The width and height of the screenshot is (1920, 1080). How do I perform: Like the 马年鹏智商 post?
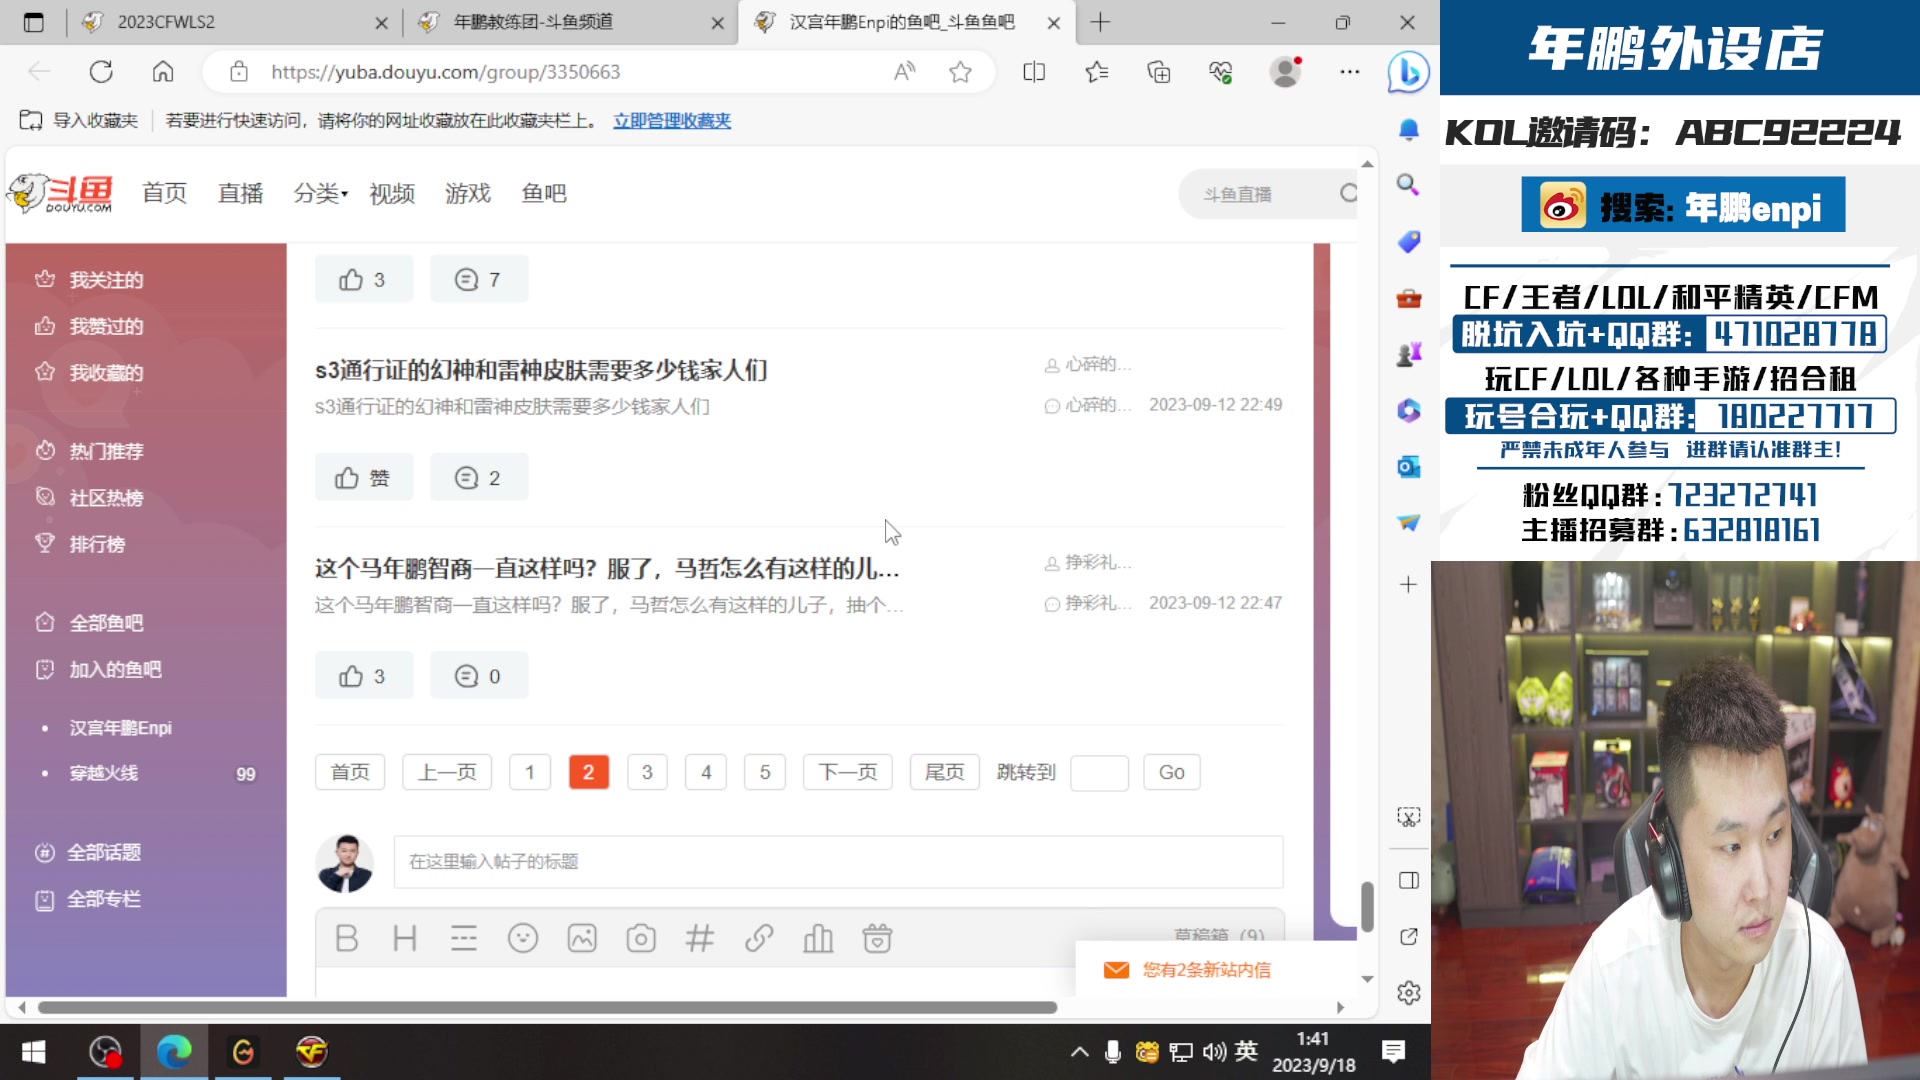364,676
